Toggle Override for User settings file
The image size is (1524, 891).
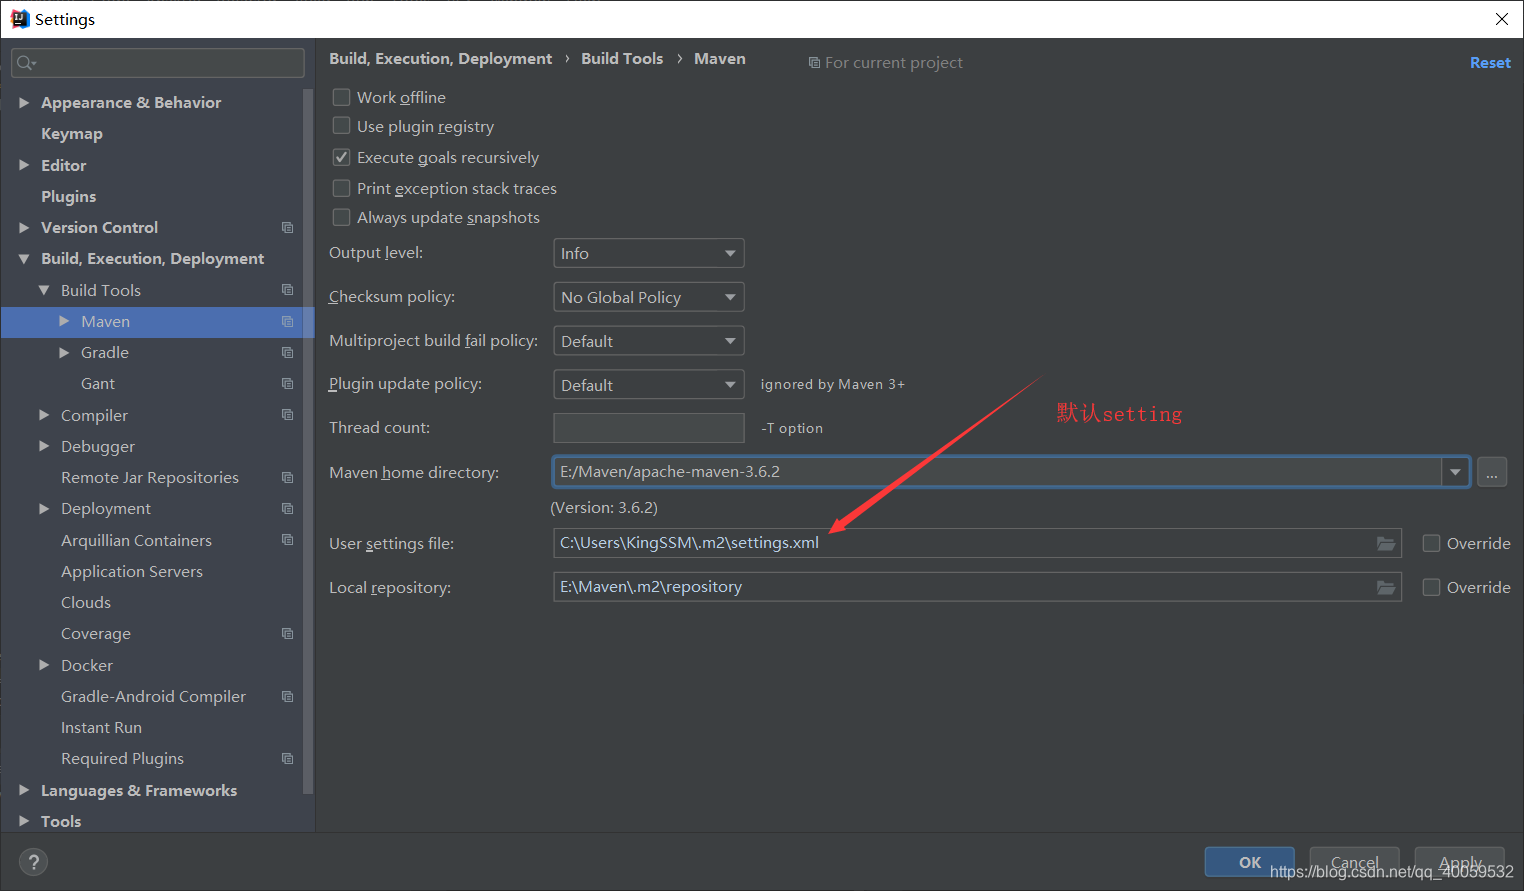click(x=1431, y=543)
